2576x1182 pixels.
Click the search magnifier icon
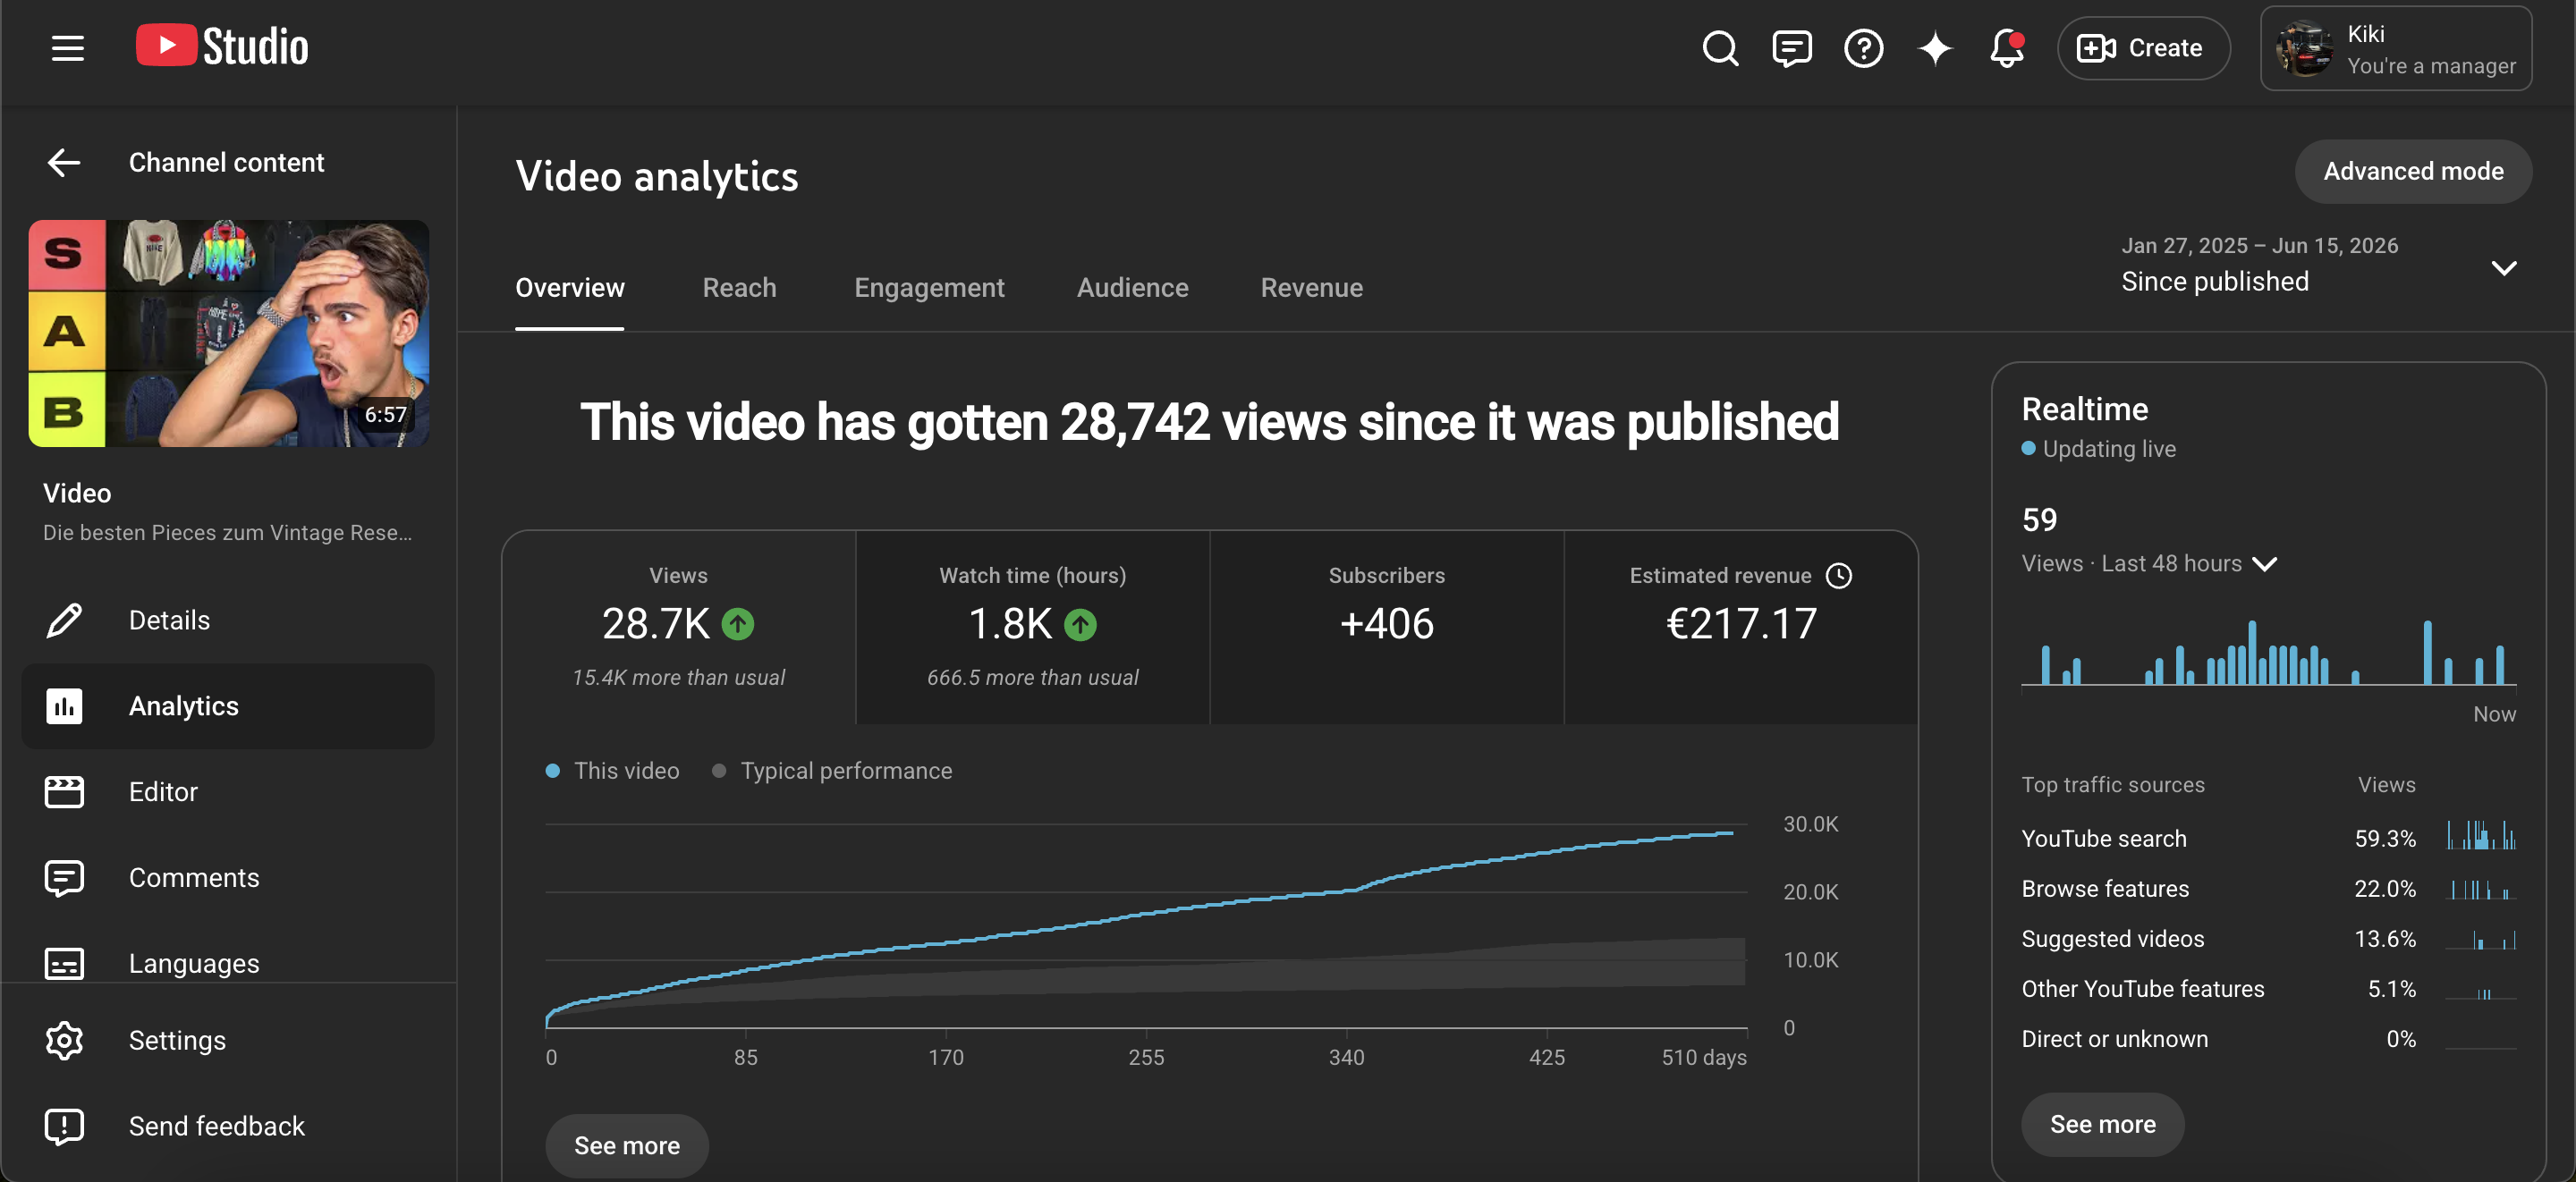click(x=1720, y=47)
